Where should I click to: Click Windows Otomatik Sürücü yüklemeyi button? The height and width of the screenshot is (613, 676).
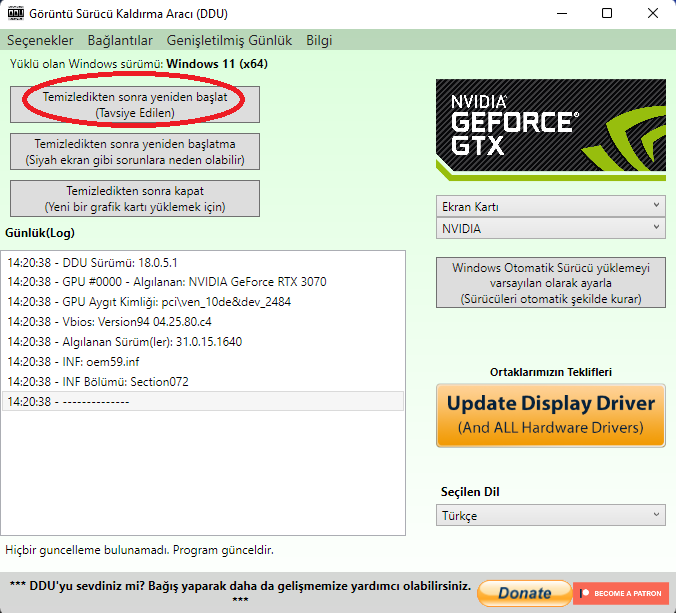(551, 283)
